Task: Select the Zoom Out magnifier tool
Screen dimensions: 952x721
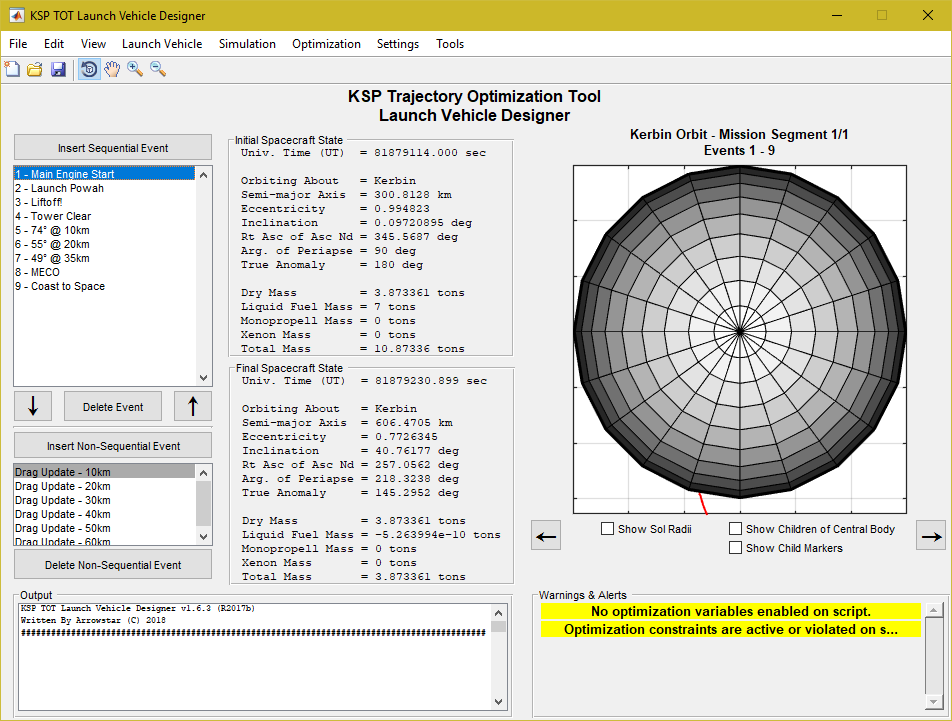Action: click(158, 69)
